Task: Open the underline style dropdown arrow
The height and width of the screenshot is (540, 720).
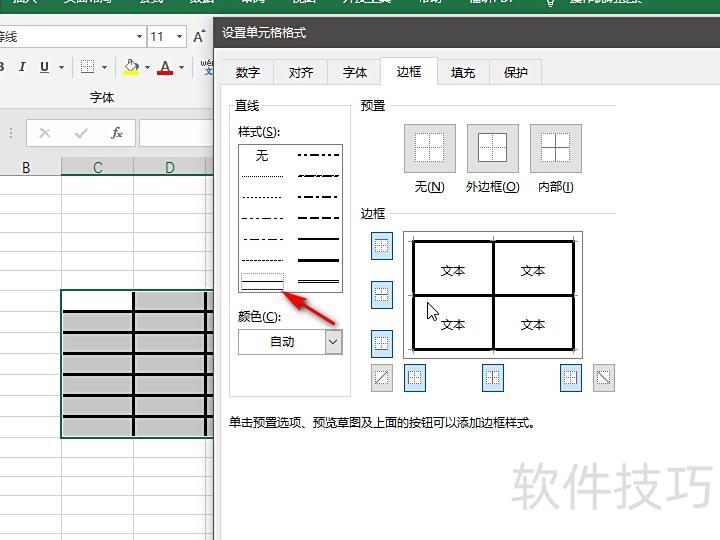Action: coord(62,68)
